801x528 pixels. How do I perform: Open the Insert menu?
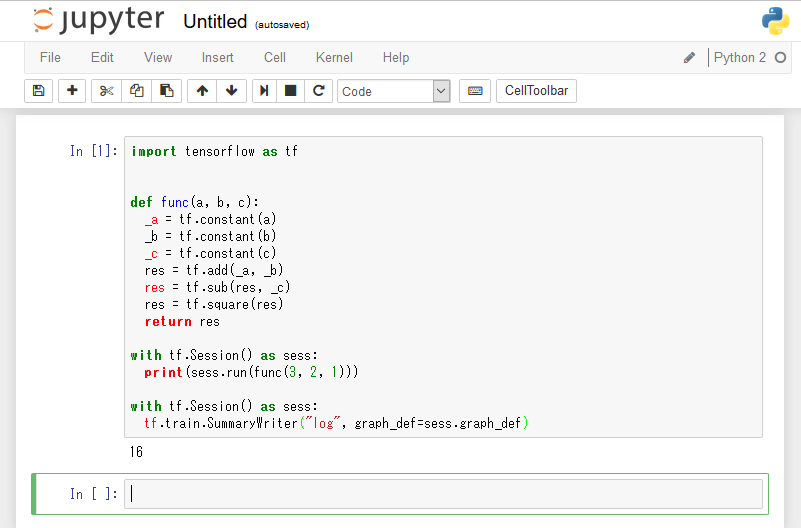218,57
